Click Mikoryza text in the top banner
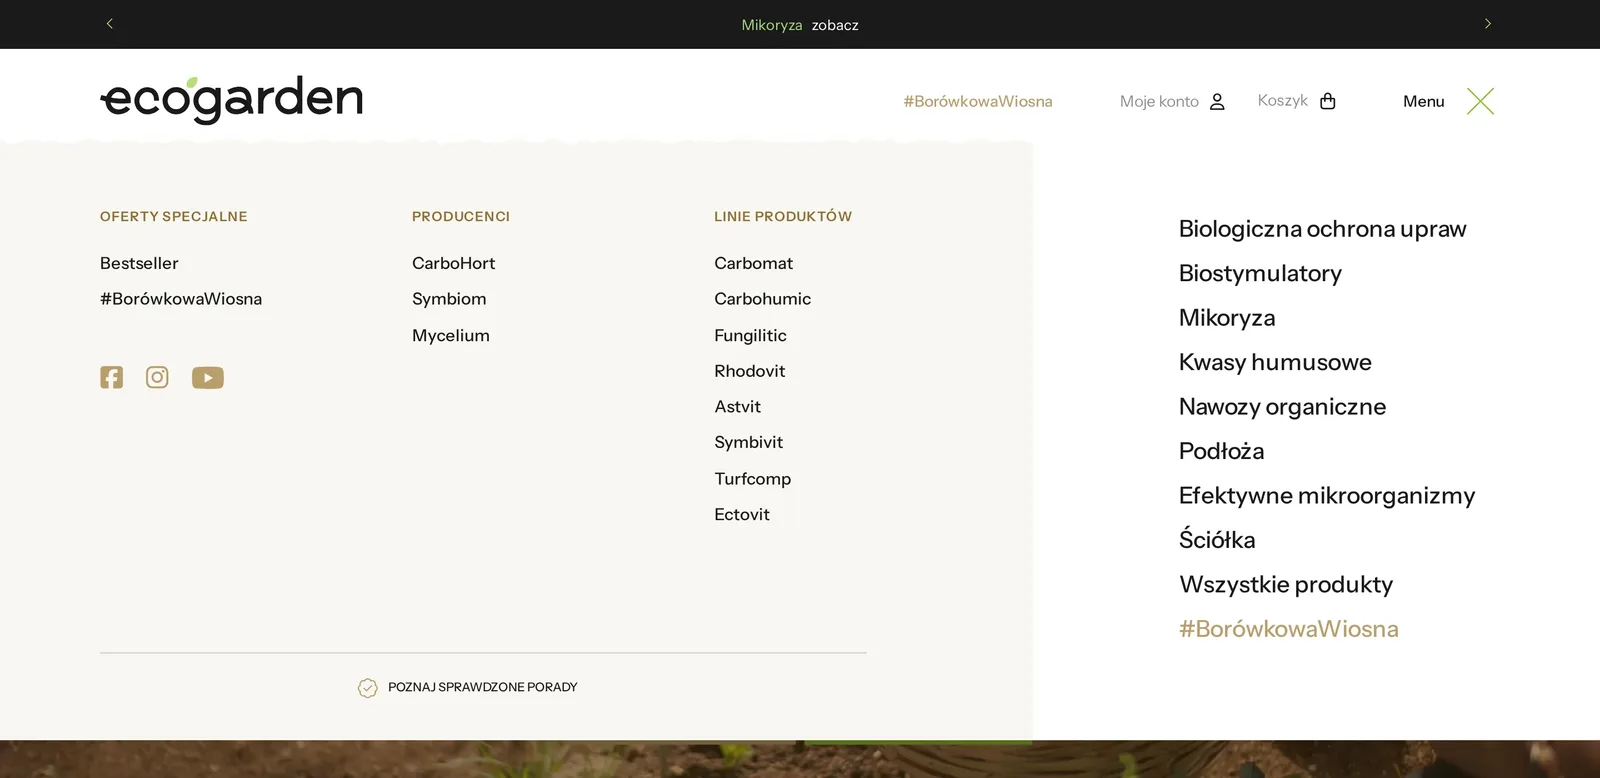This screenshot has height=778, width=1600. [772, 25]
